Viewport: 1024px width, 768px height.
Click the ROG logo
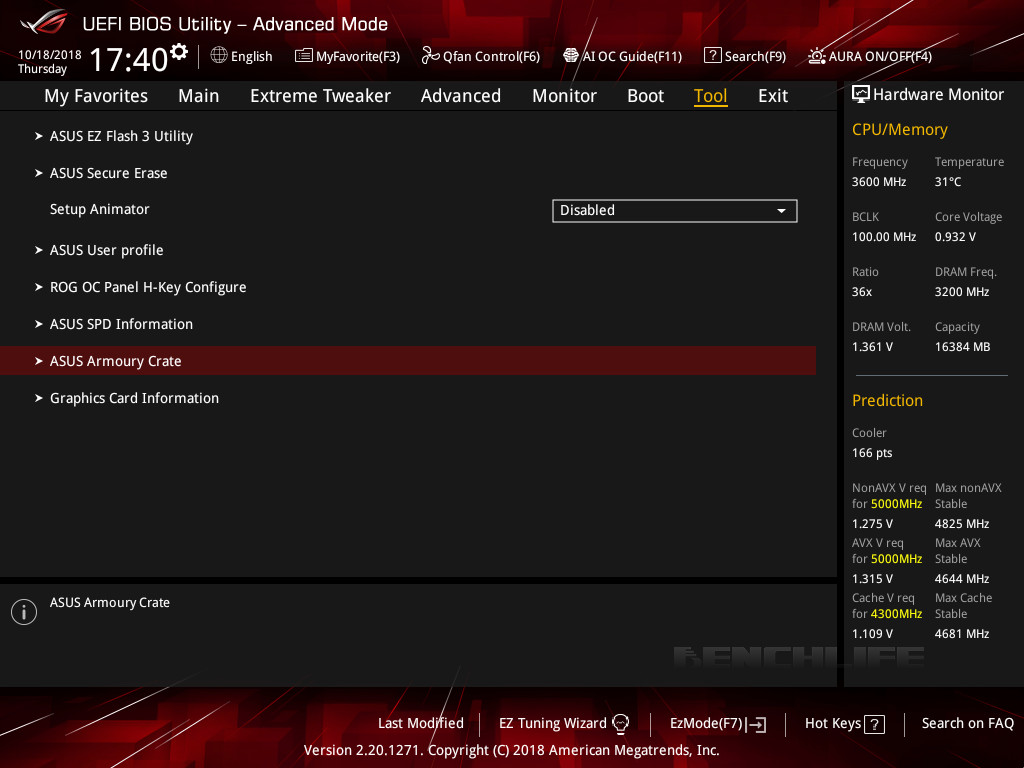point(44,22)
